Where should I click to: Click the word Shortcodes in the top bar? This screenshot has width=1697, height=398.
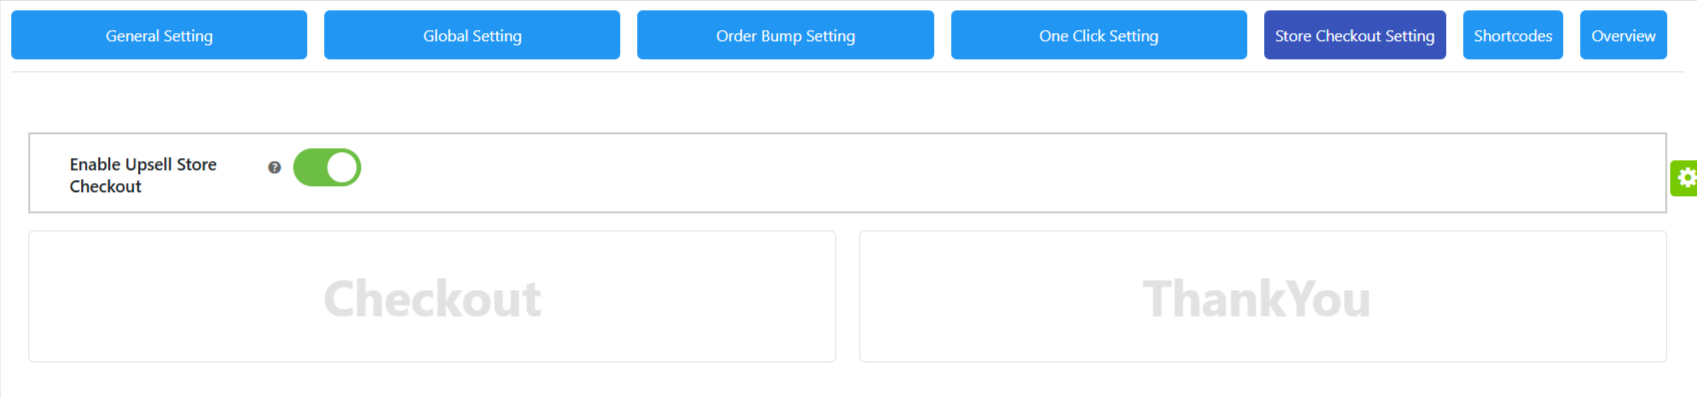[x=1513, y=36]
